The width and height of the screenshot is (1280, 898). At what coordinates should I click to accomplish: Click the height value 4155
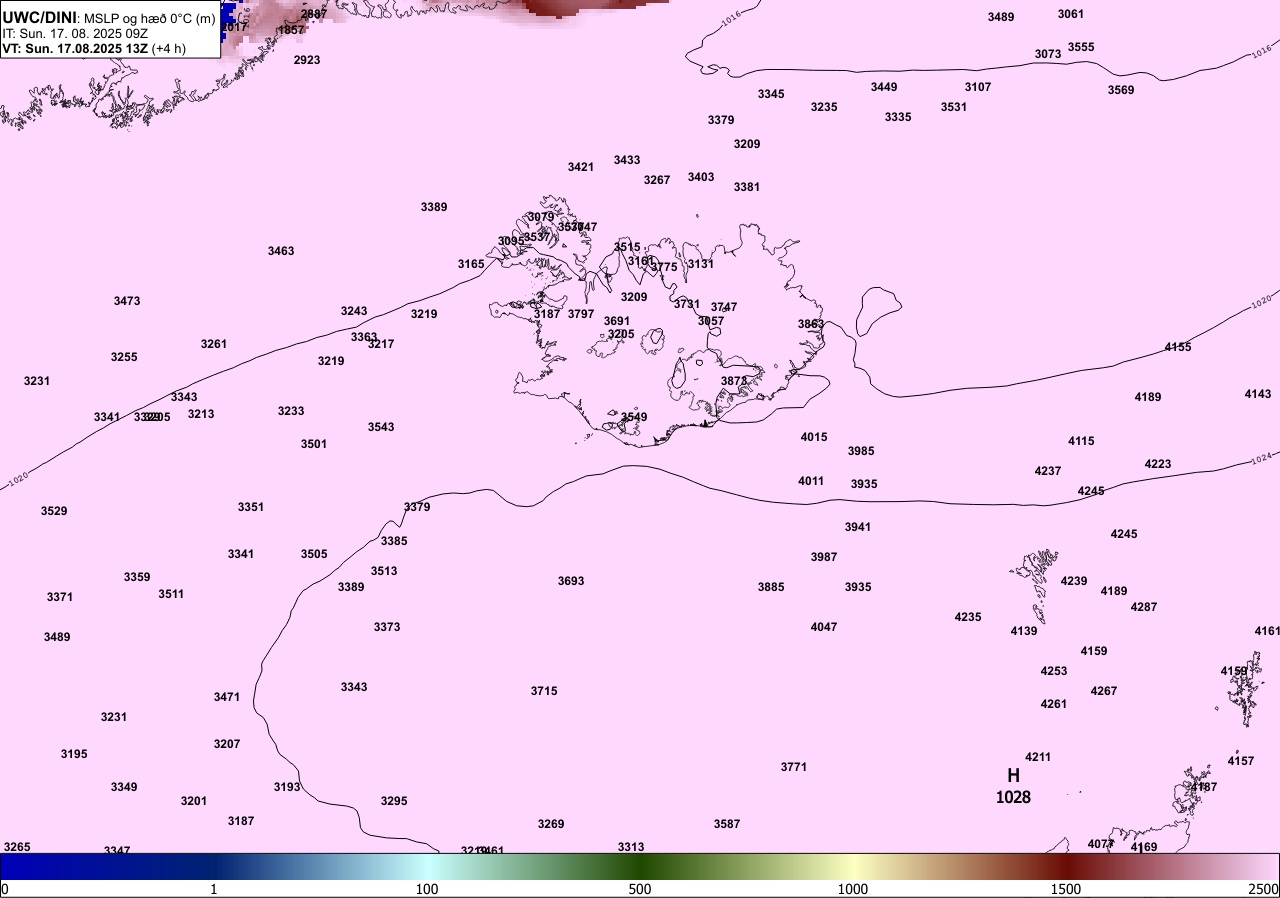[1178, 347]
